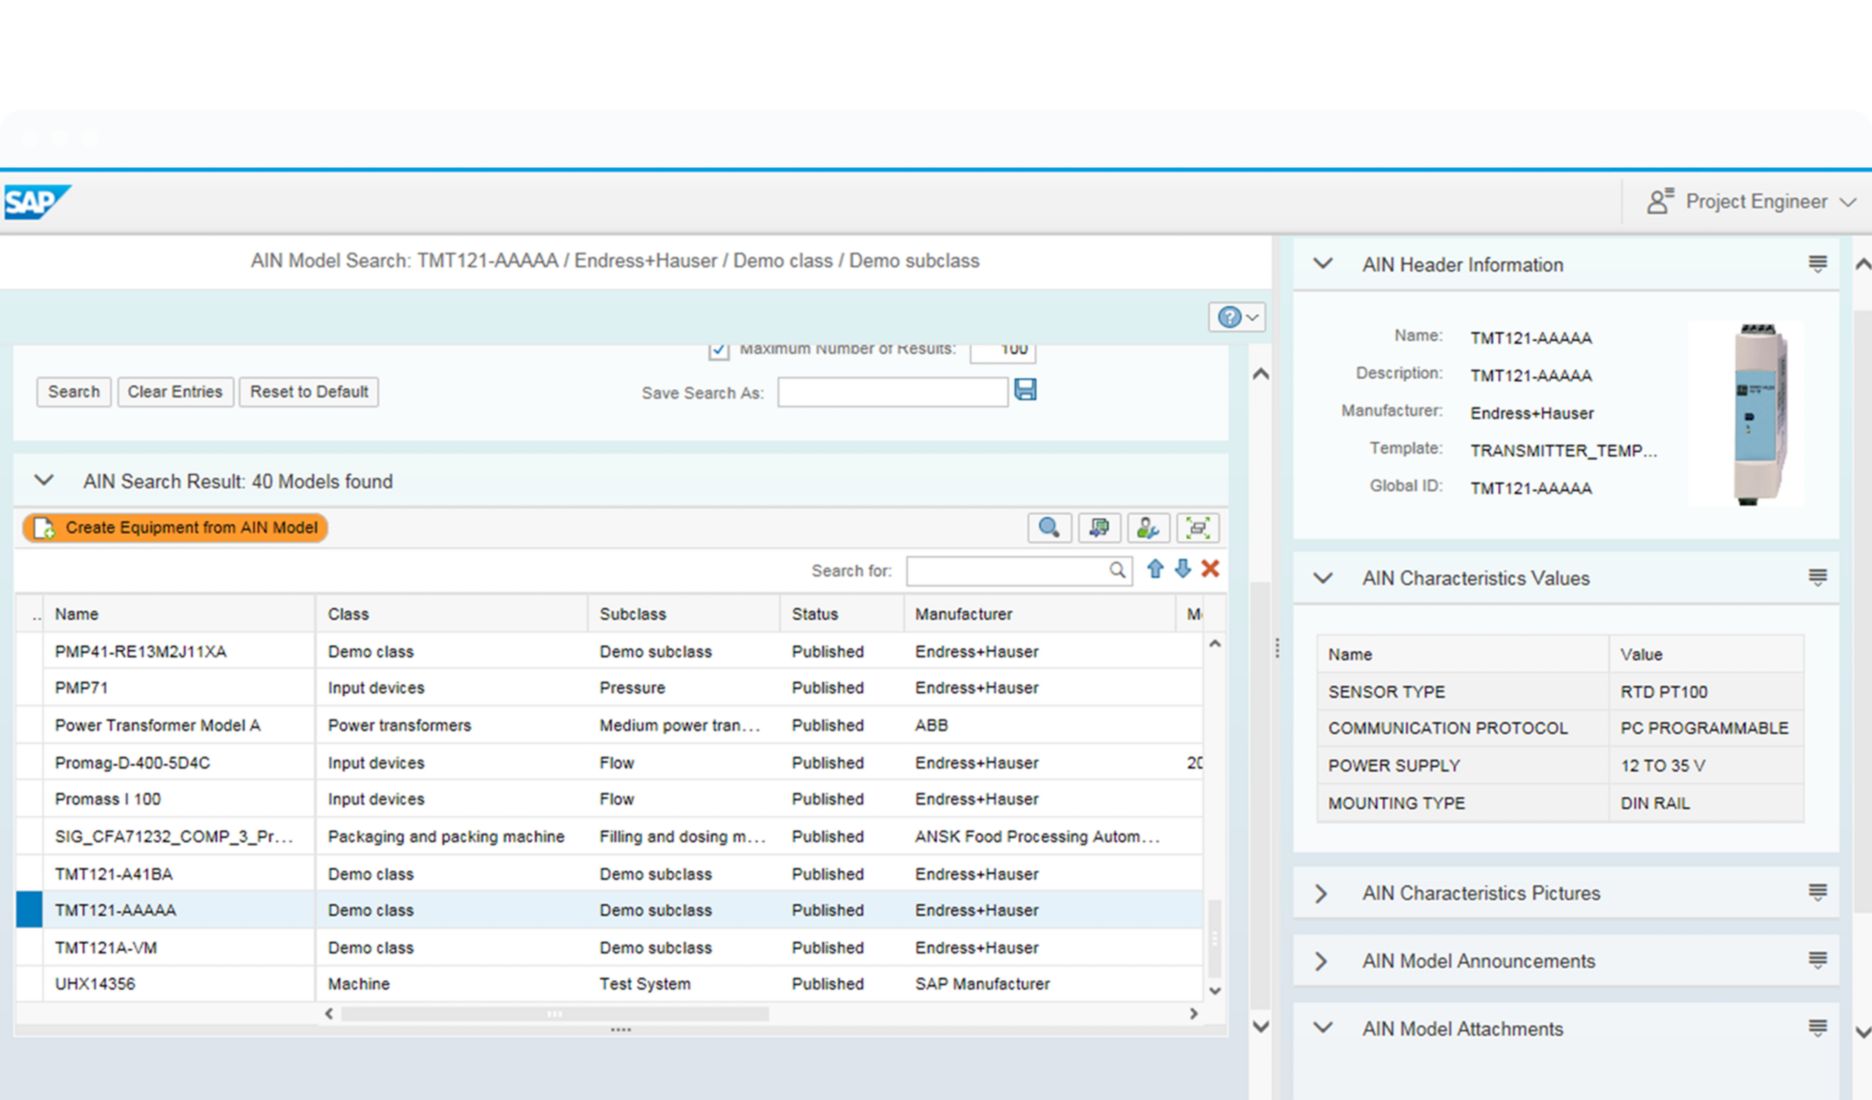Click the blue up arrow find-previous icon
This screenshot has width=1872, height=1100.
click(1155, 569)
